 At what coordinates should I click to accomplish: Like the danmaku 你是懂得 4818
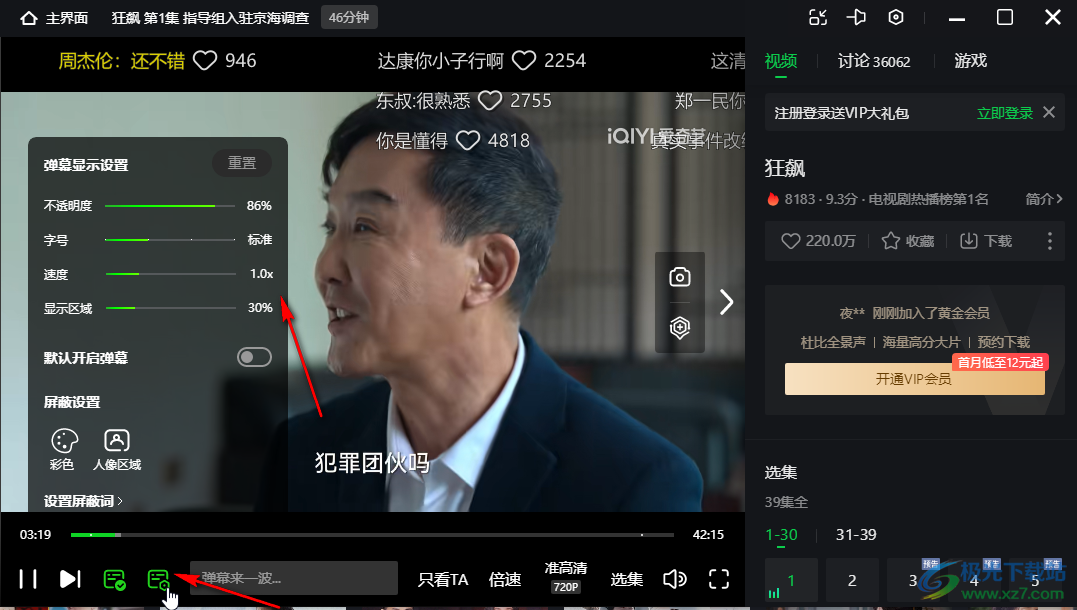click(468, 141)
